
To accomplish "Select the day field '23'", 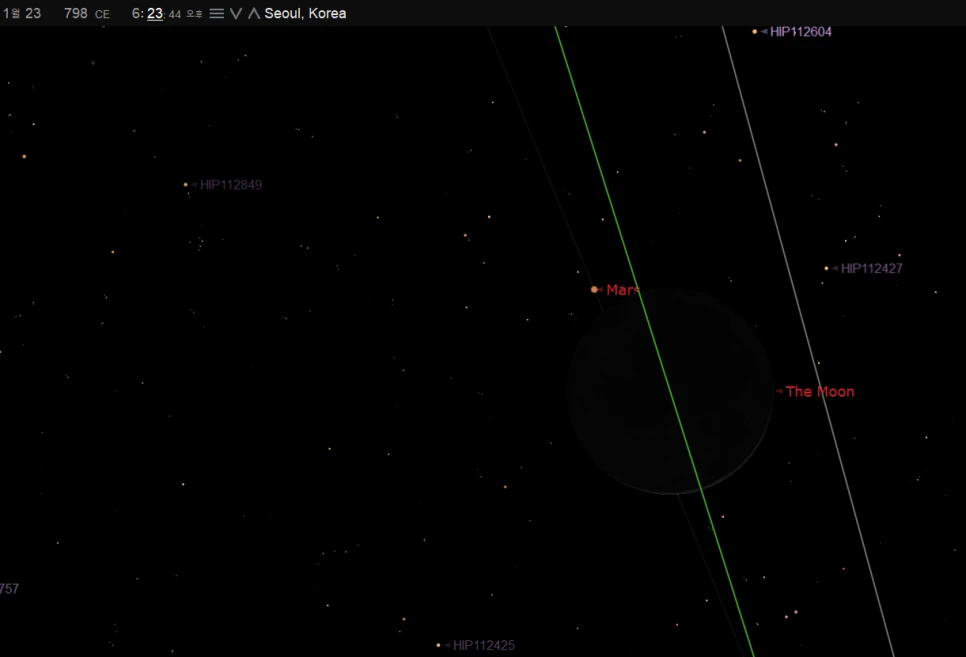I will (x=33, y=14).
